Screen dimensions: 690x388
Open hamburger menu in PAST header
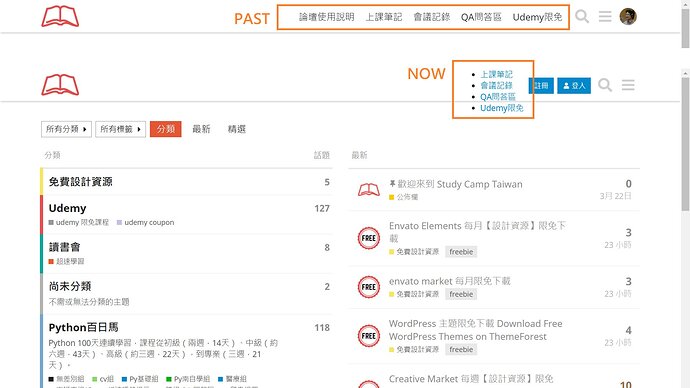tap(605, 17)
